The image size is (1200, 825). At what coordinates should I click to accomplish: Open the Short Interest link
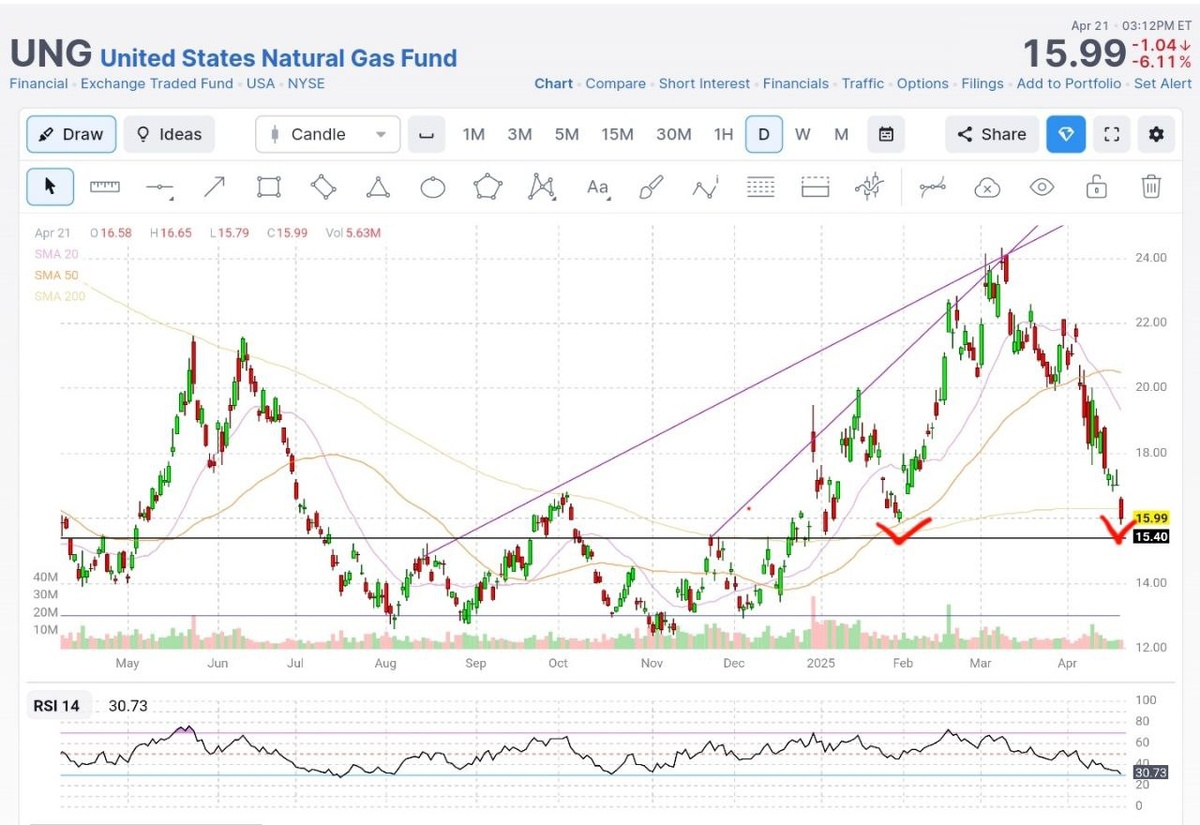[x=704, y=84]
